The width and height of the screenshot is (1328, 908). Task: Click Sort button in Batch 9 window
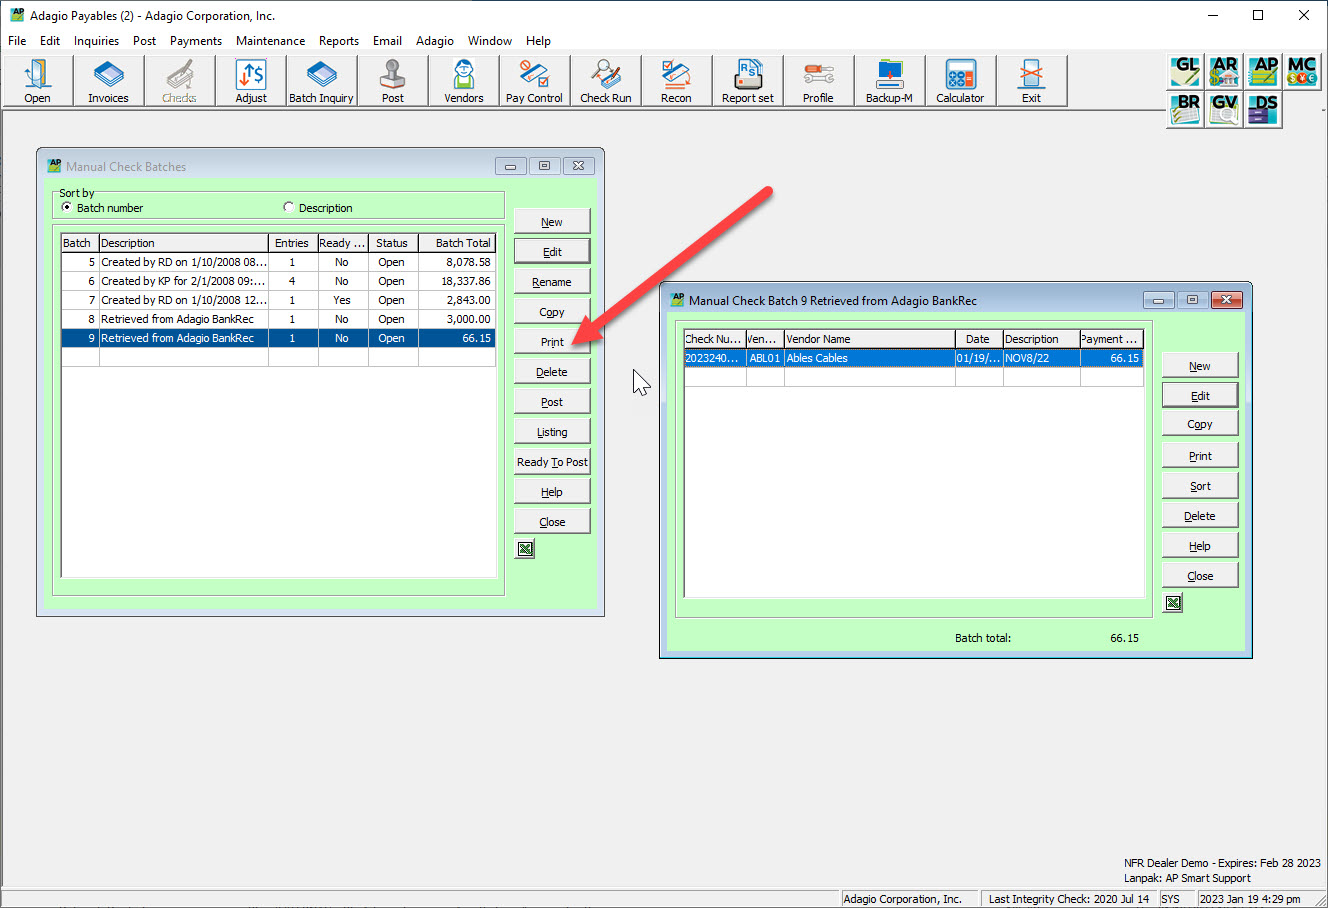(1200, 486)
